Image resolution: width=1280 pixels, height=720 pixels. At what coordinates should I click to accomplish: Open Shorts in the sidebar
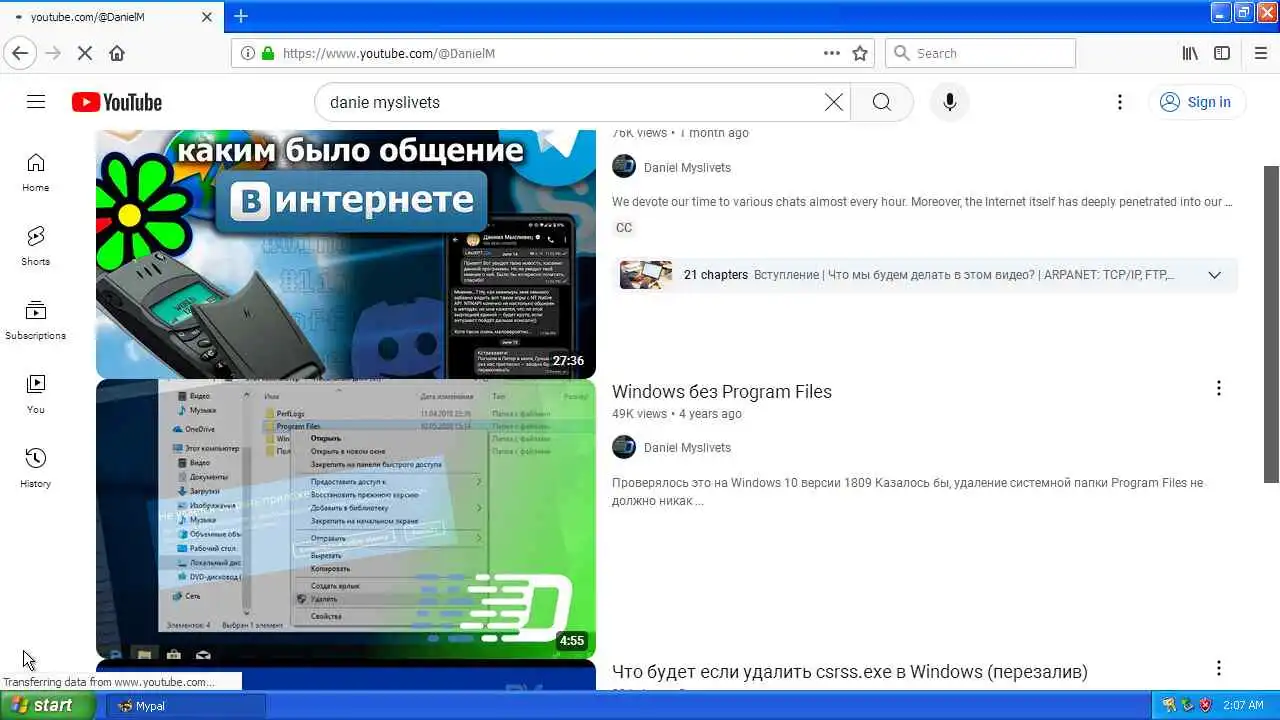(x=36, y=247)
